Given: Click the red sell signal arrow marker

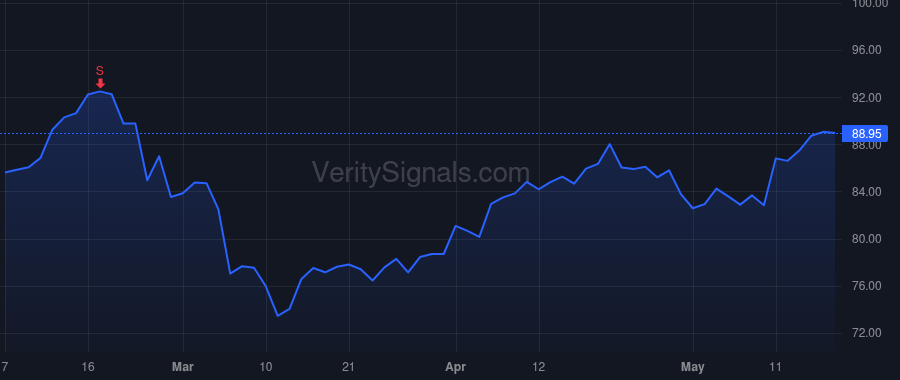Looking at the screenshot, I should 100,83.
